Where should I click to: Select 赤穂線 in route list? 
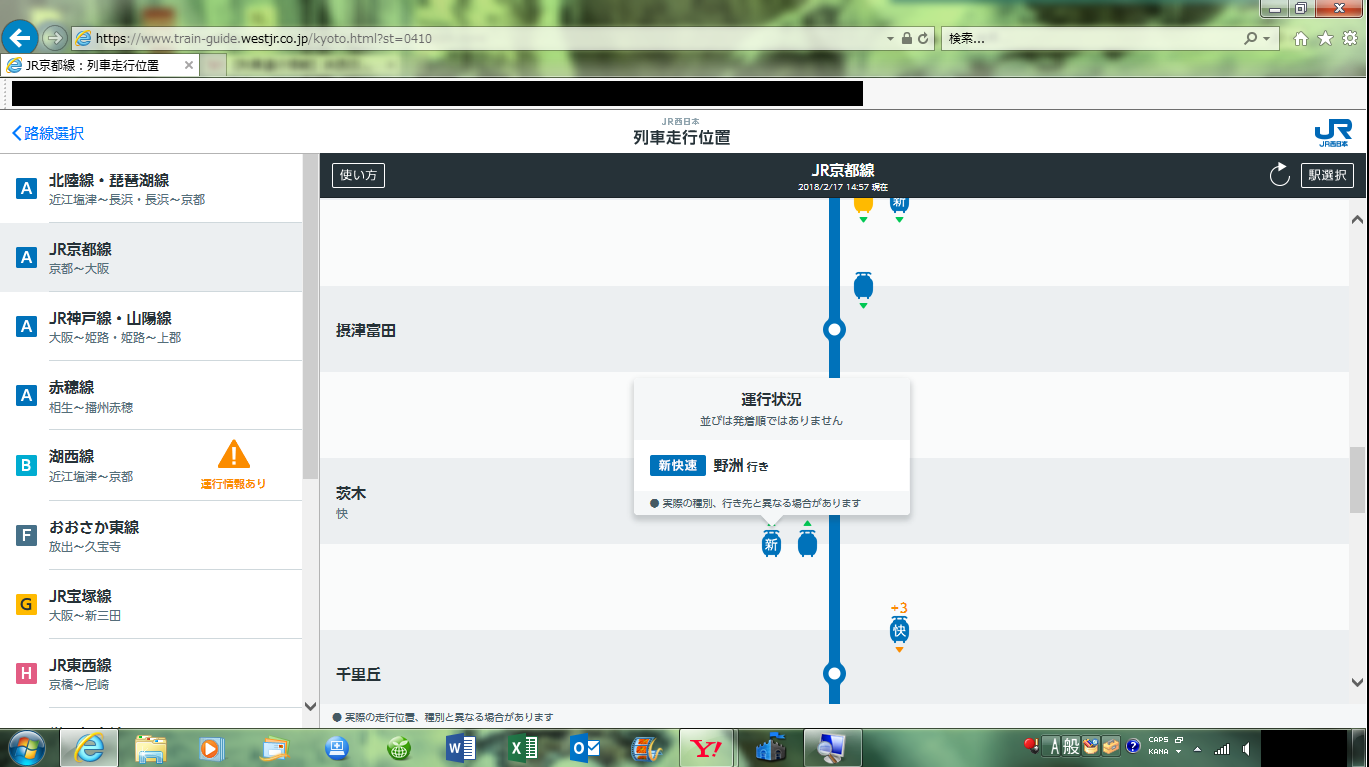coord(151,395)
